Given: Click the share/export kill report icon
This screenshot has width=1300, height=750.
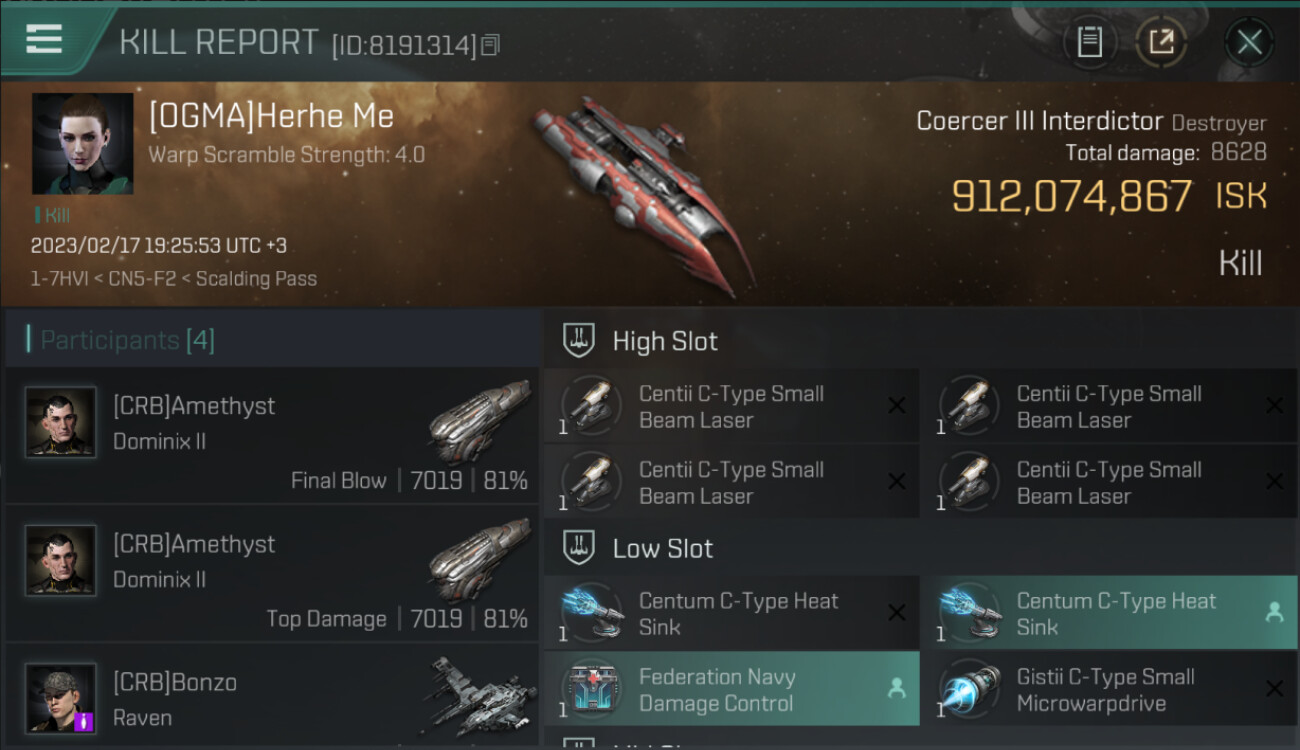Looking at the screenshot, I should click(x=1161, y=42).
